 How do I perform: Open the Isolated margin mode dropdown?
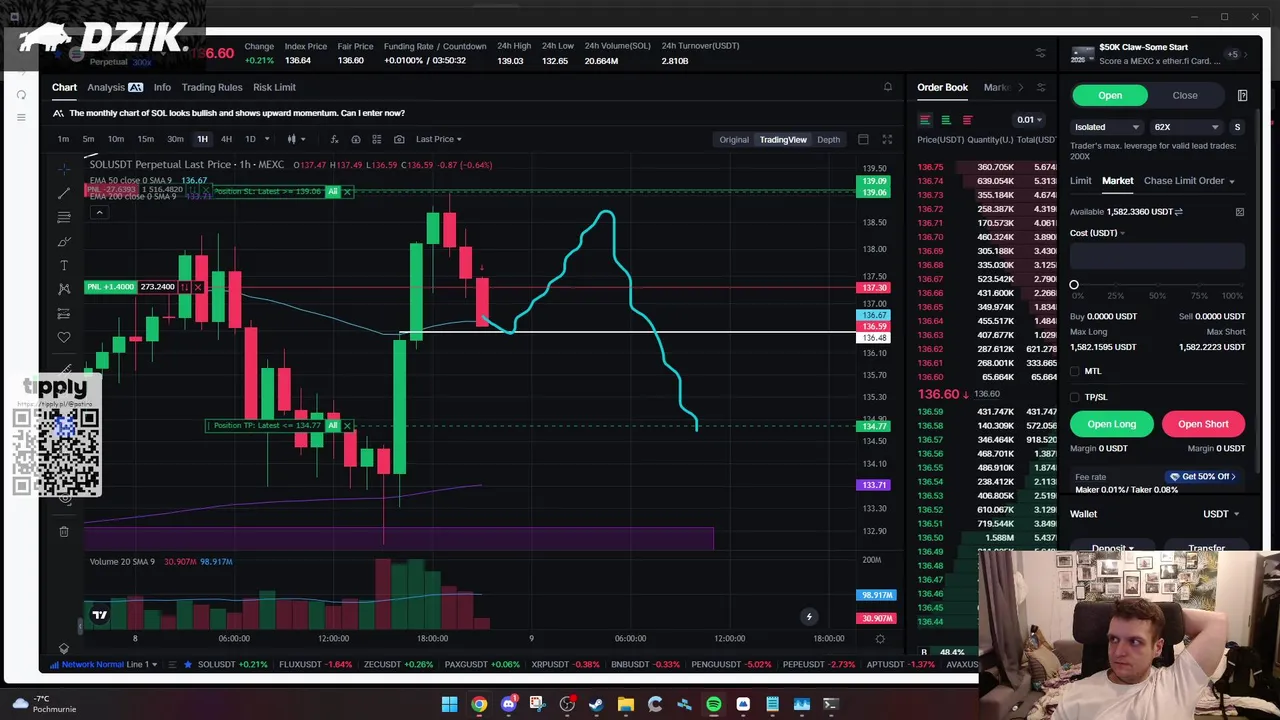coord(1107,127)
